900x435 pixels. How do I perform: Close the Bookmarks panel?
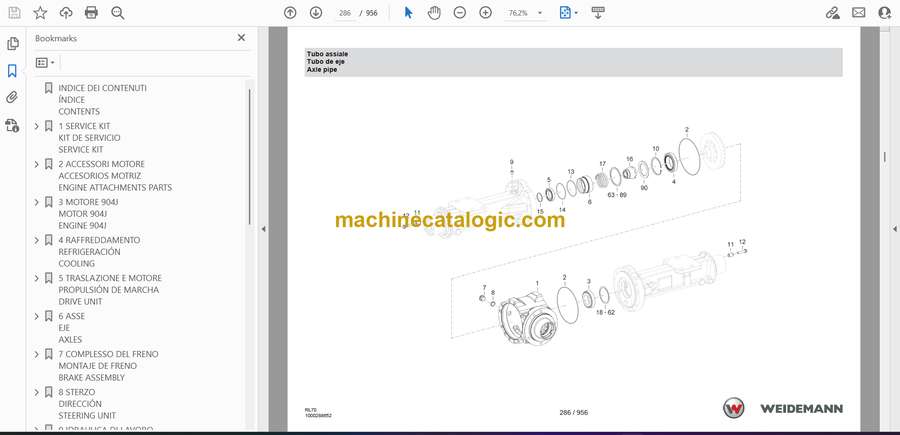[x=241, y=38]
